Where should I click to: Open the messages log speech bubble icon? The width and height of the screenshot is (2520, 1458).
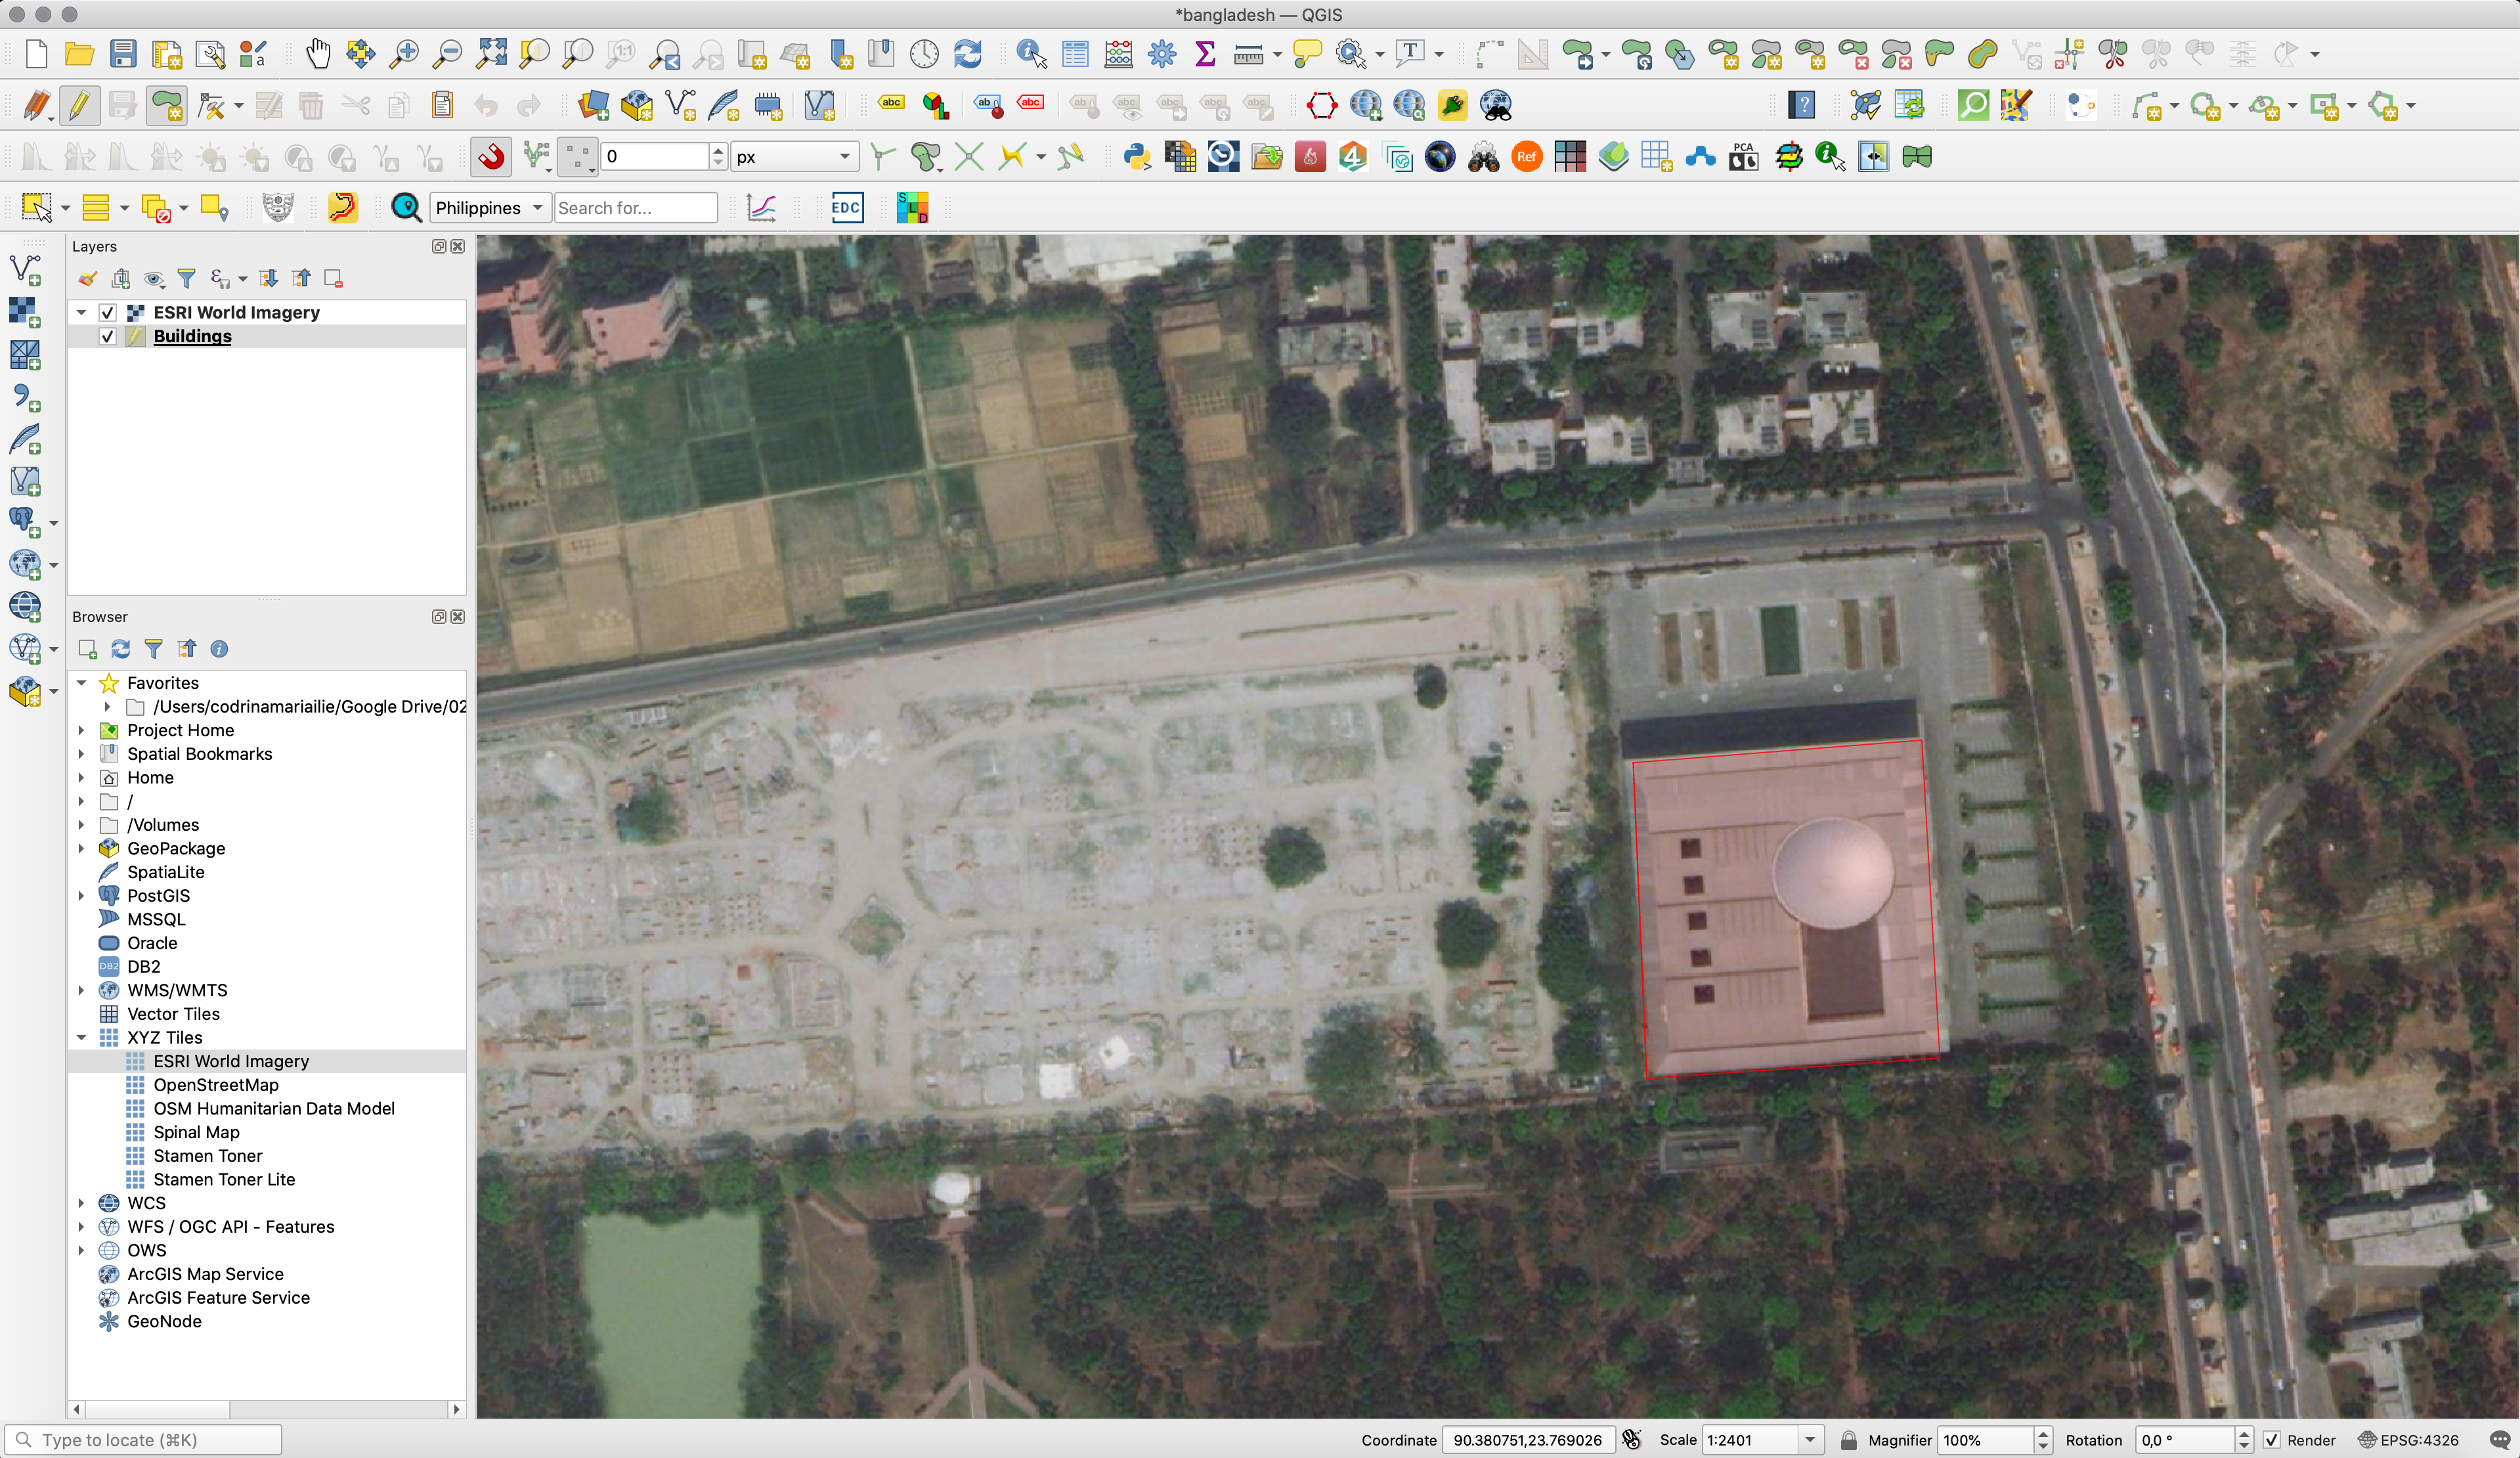point(2499,1440)
